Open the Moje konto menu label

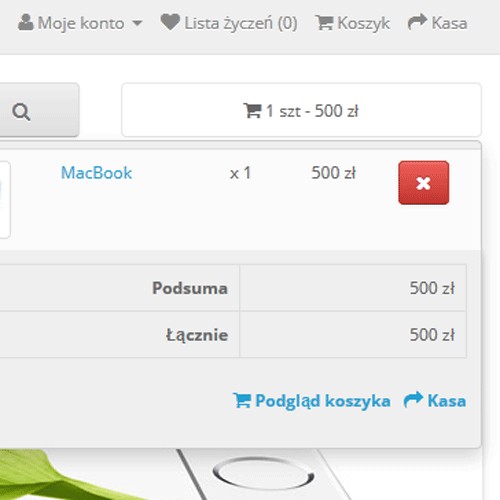81,23
